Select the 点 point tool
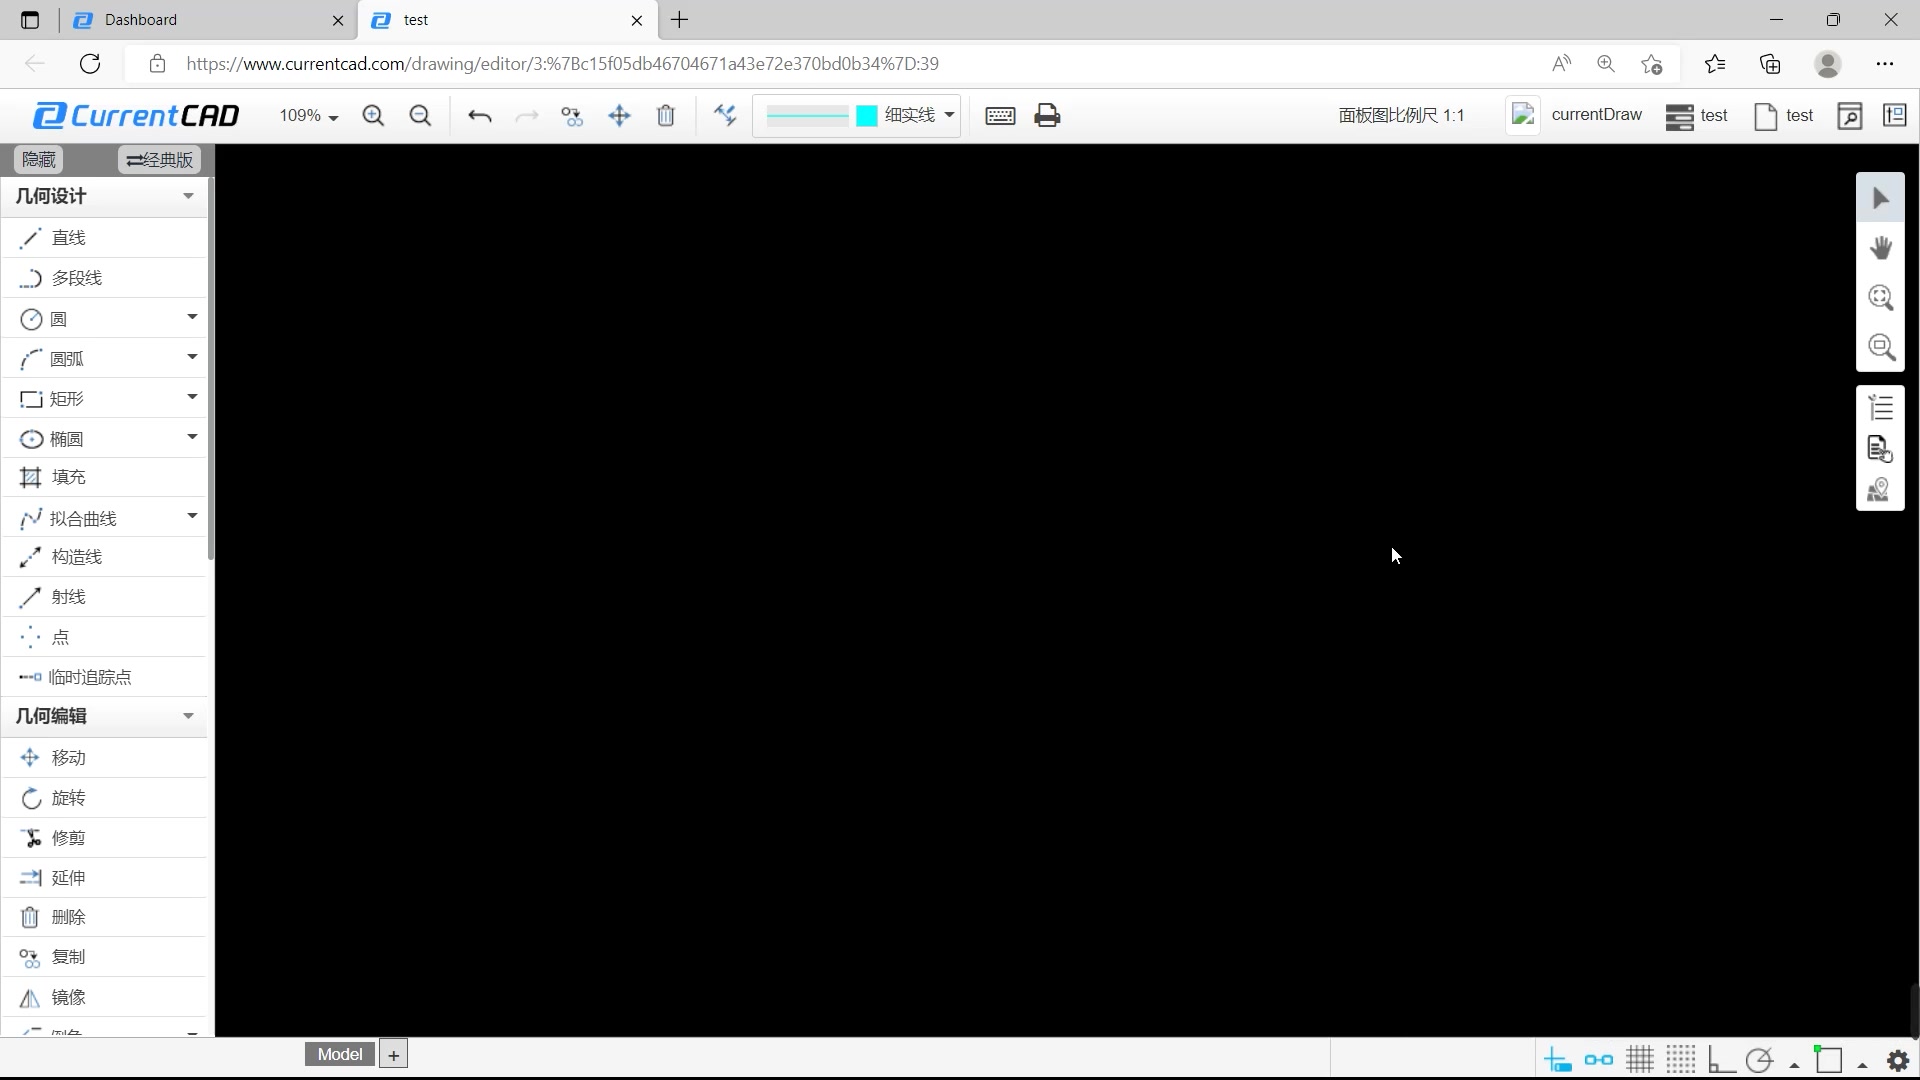1920x1080 pixels. [x=105, y=637]
